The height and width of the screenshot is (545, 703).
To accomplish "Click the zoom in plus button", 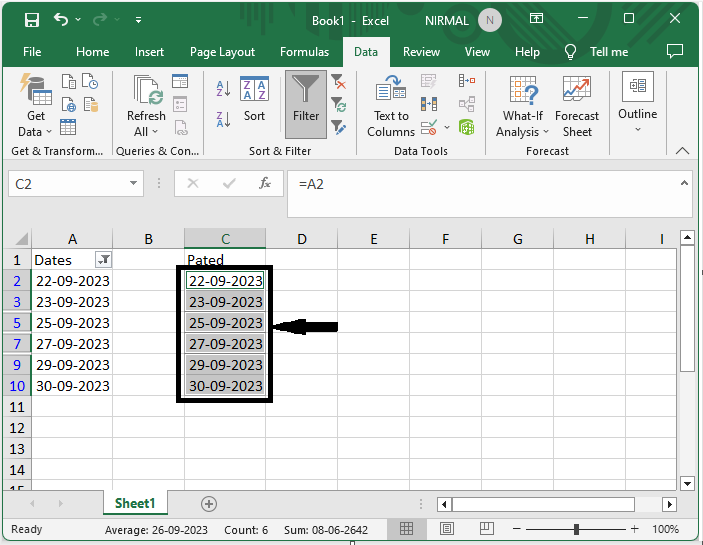I will (x=634, y=529).
